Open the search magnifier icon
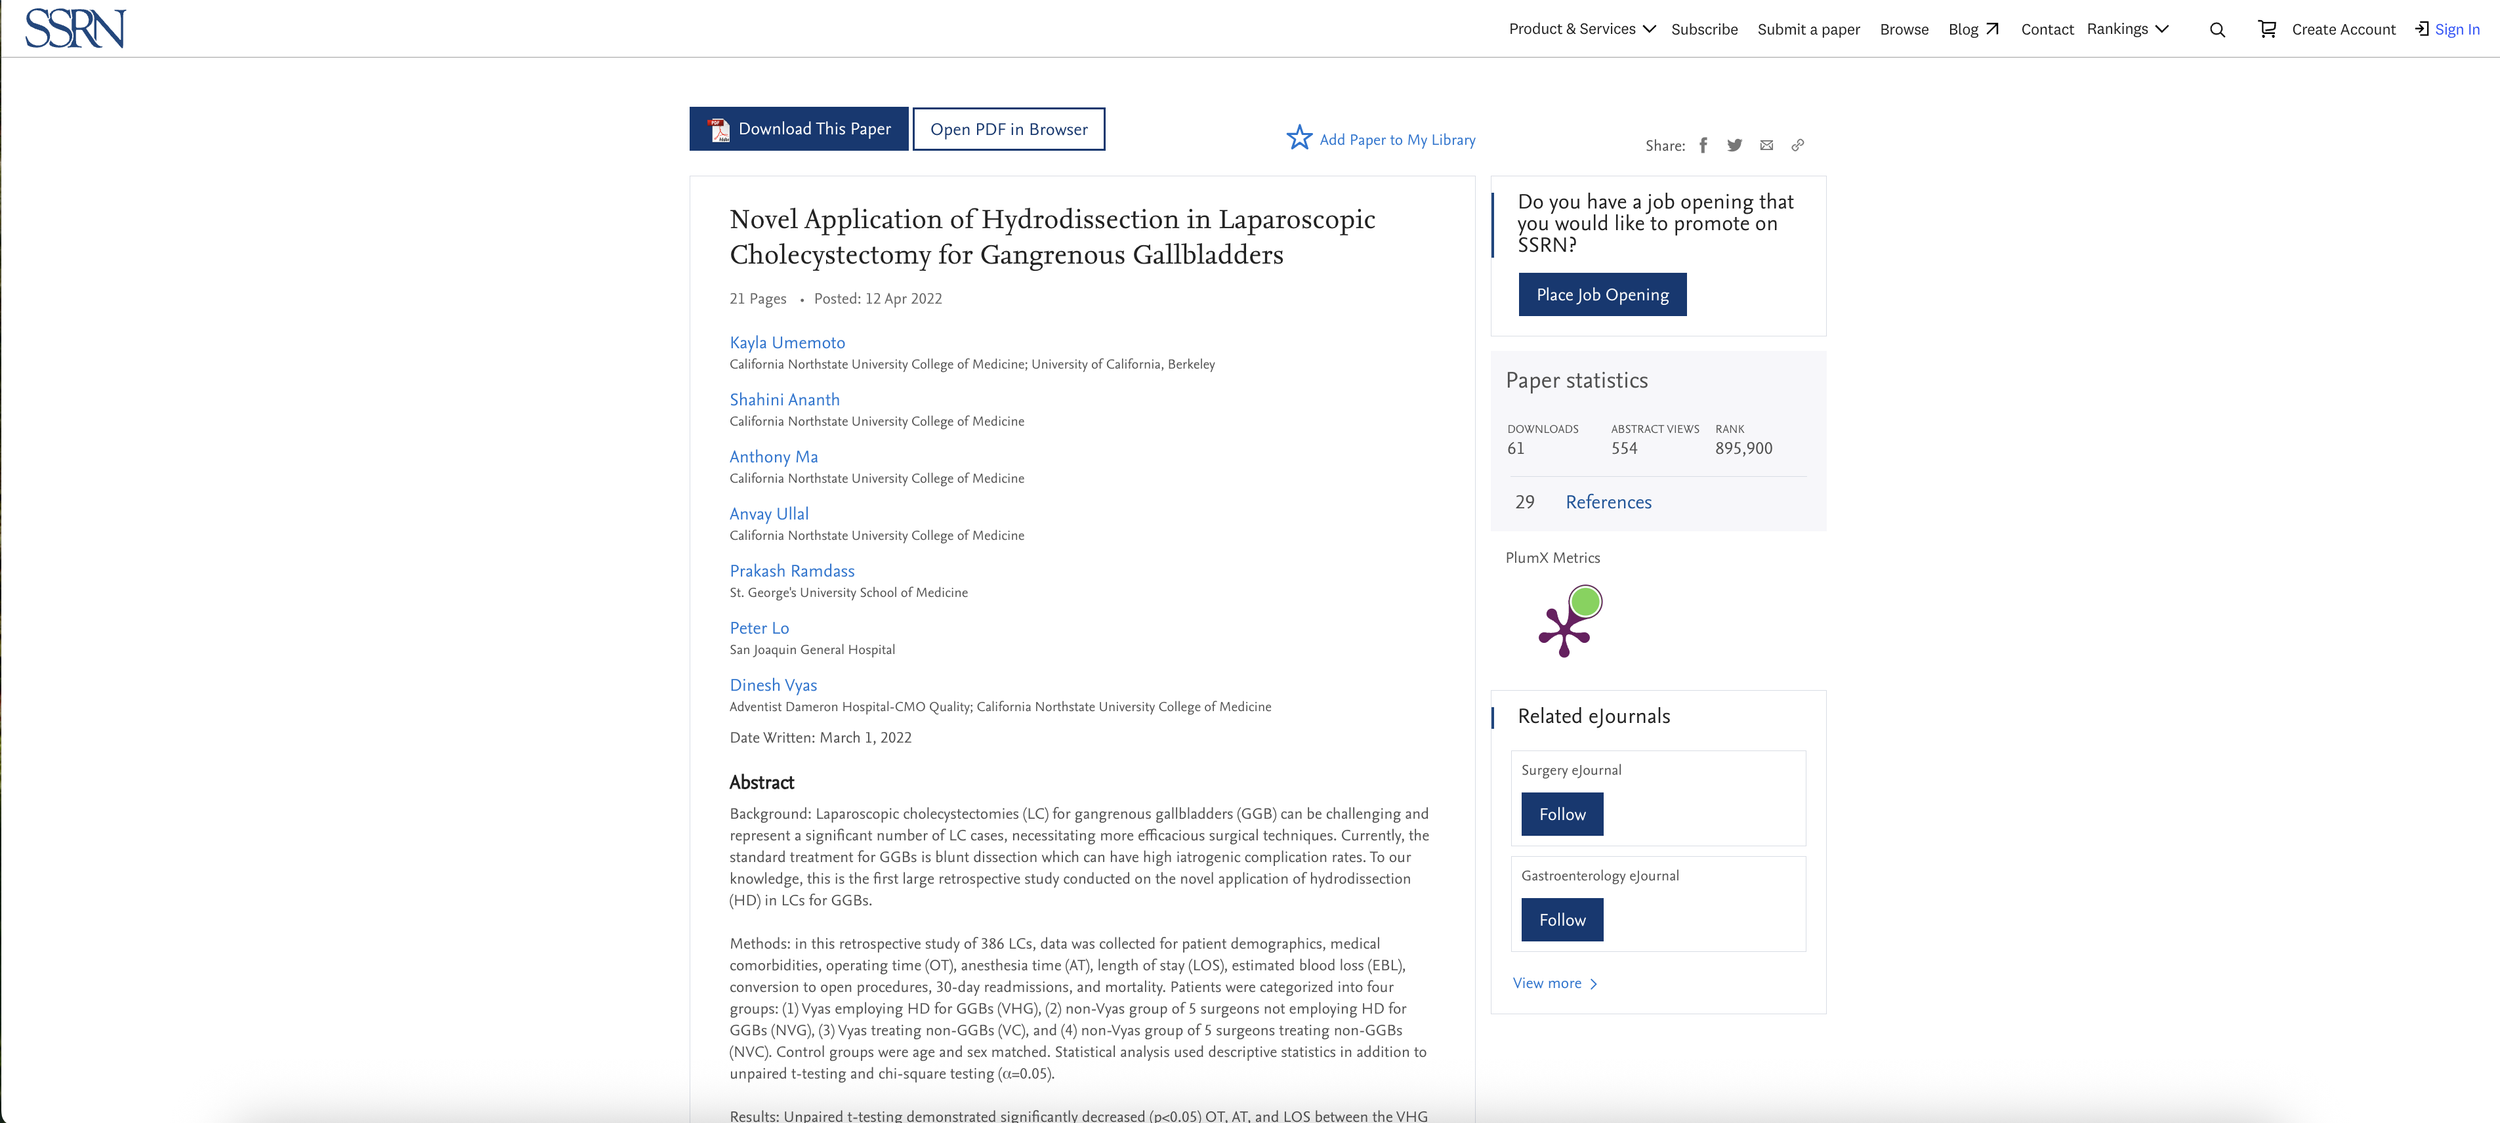 click(2217, 30)
